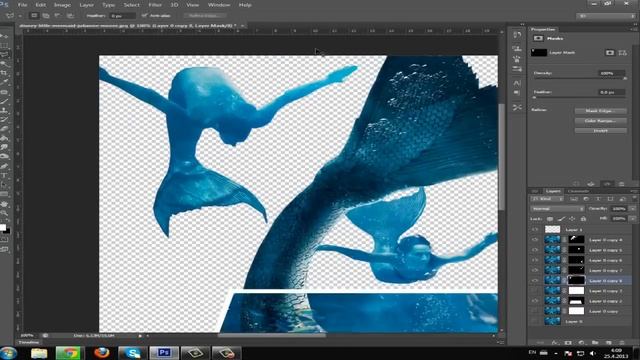Hide Layer 0 copy 4
The height and width of the screenshot is (360, 640).
[x=535, y=240]
